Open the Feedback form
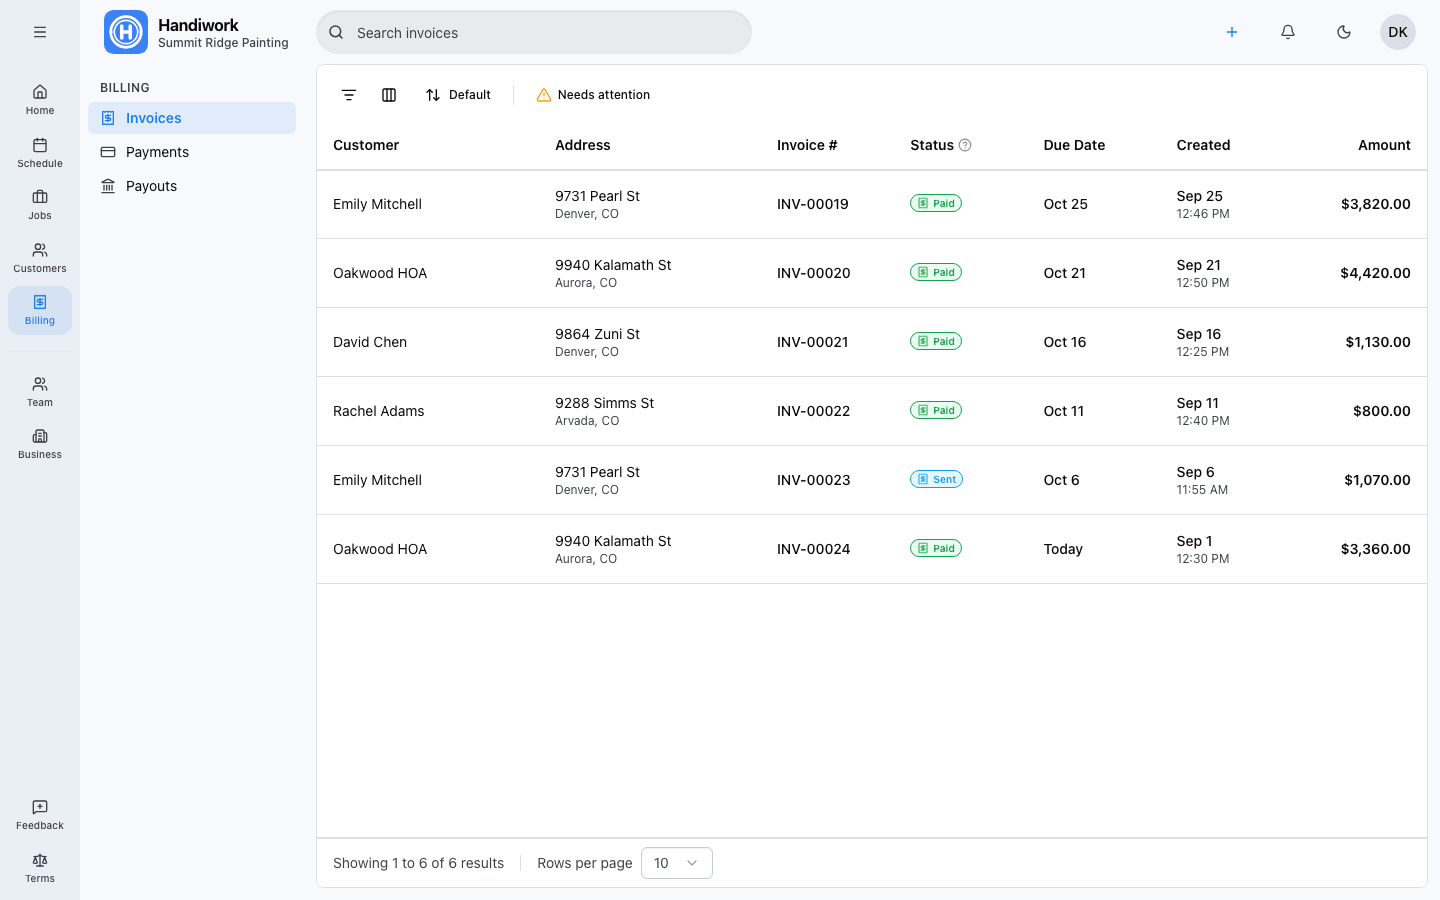Viewport: 1440px width, 900px height. [x=40, y=815]
